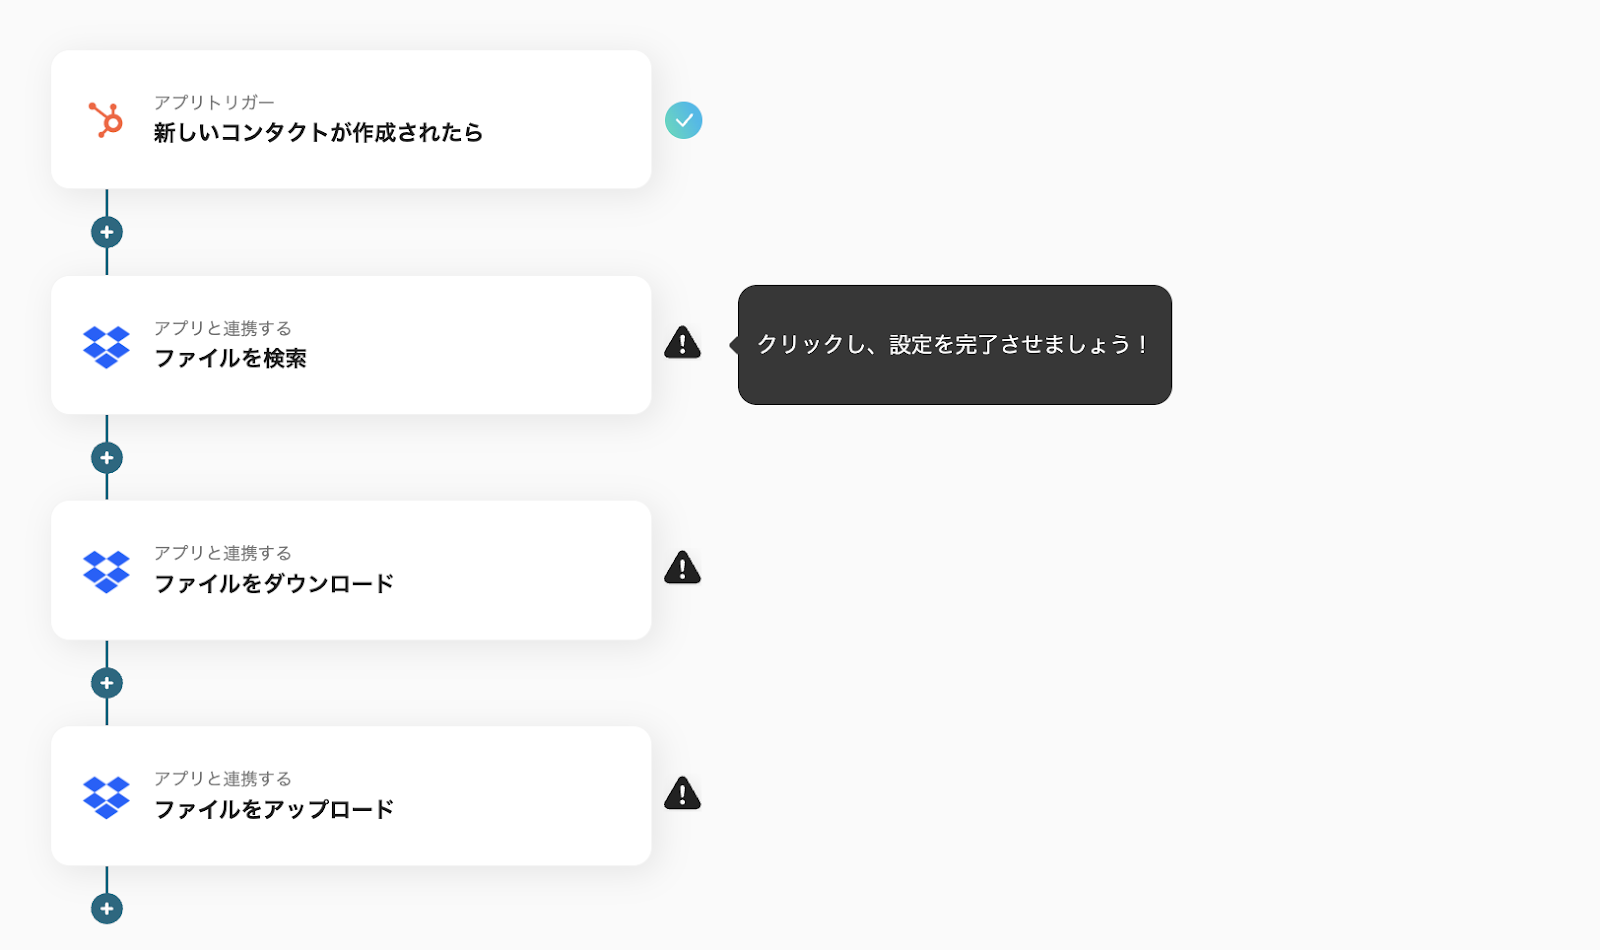The image size is (1600, 950).
Task: Click the warning icon next to ファイルを検索
Action: (683, 342)
